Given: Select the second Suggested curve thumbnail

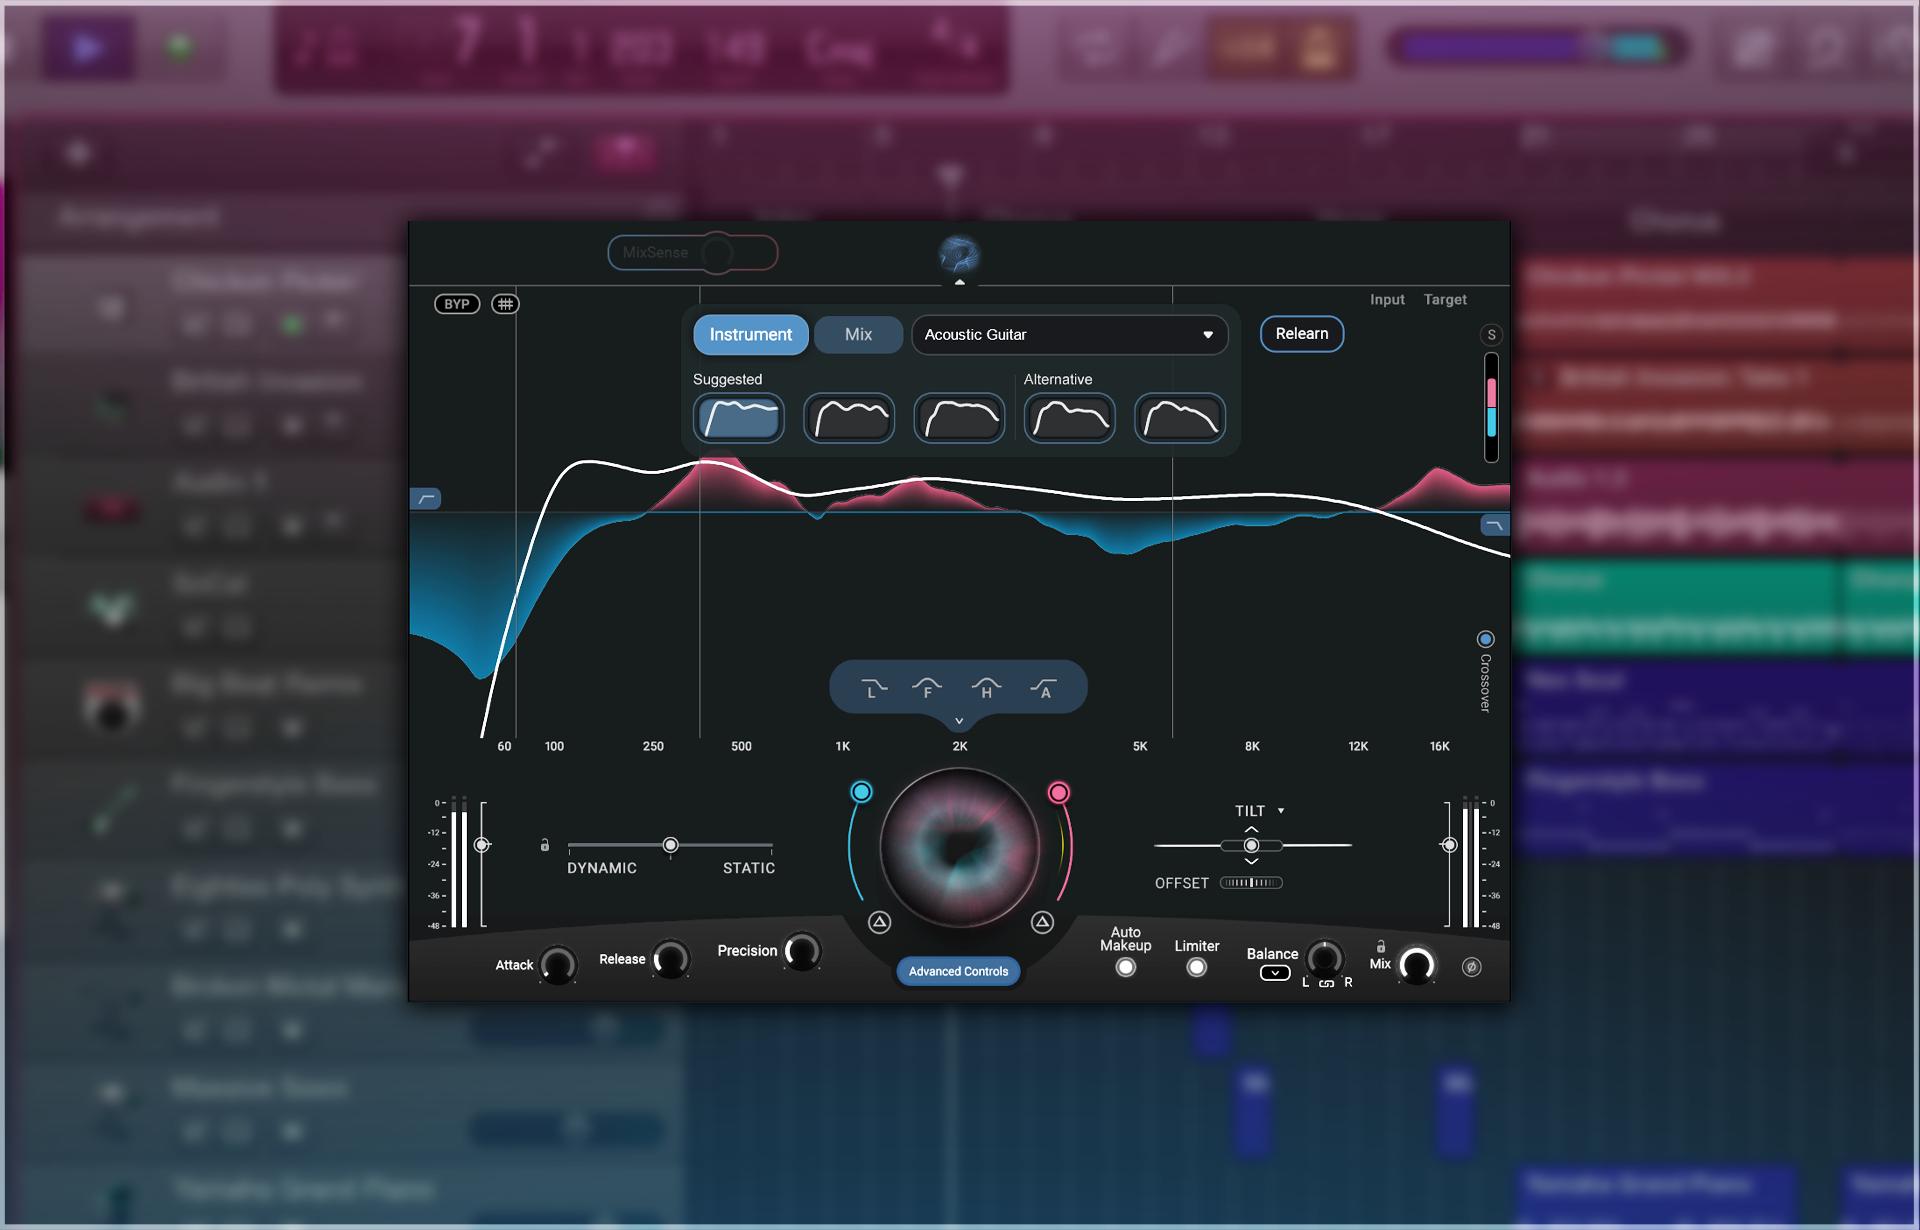Looking at the screenshot, I should (x=849, y=418).
